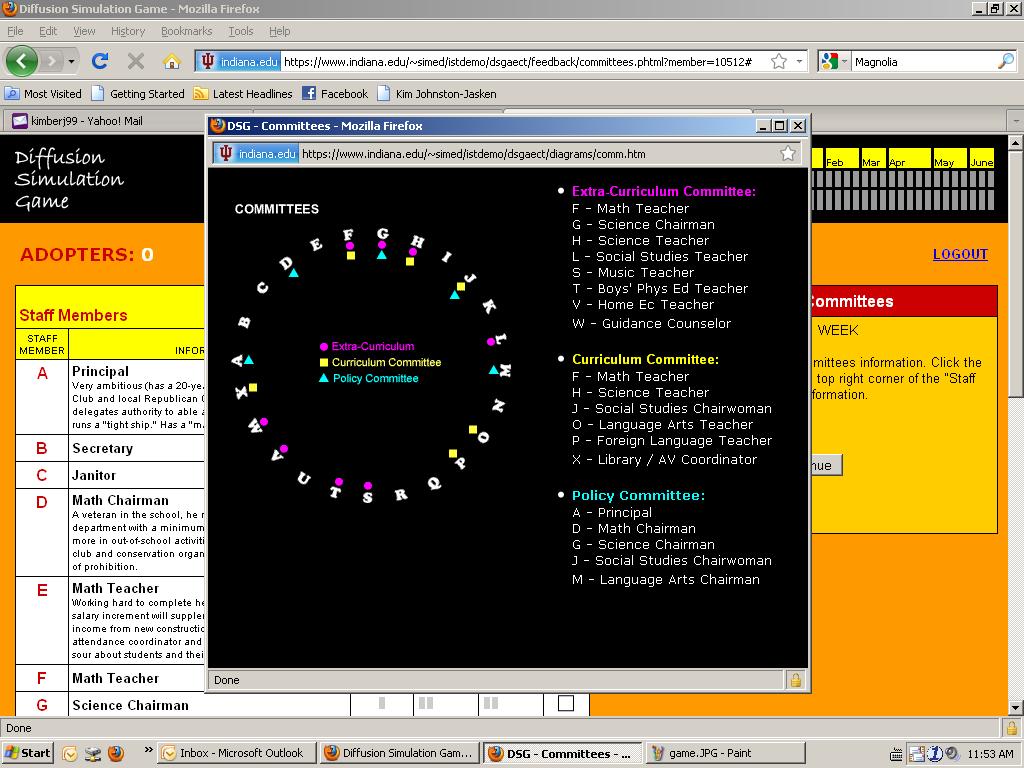Click the Back navigation button
Image resolution: width=1024 pixels, height=768 pixels.
(x=21, y=61)
